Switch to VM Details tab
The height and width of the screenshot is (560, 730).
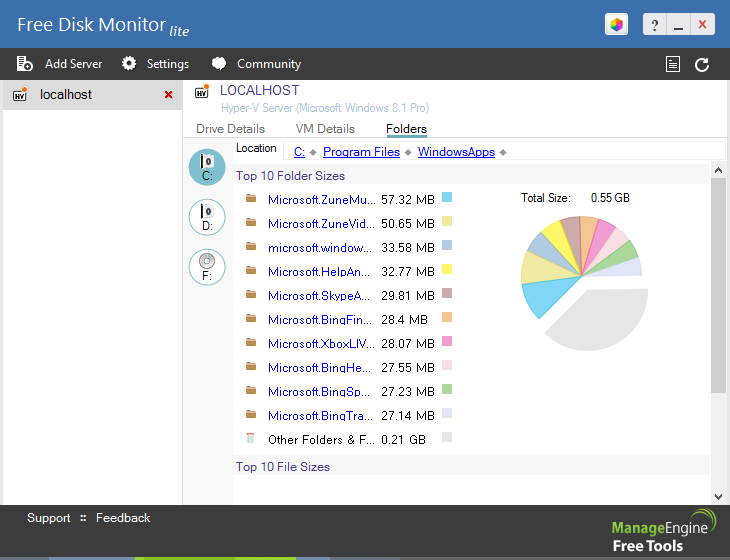[x=325, y=129]
